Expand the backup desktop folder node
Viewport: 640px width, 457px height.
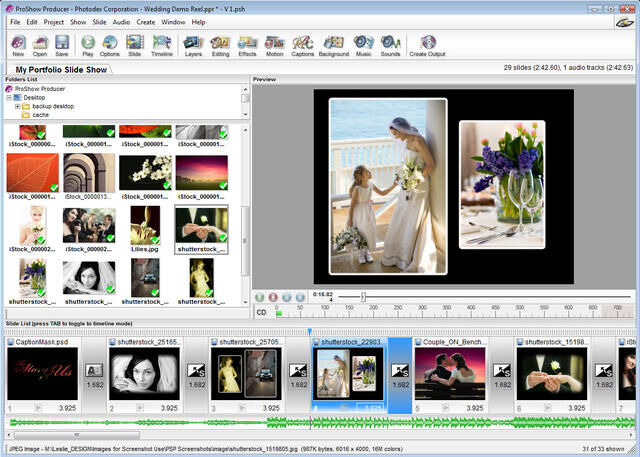(16, 106)
